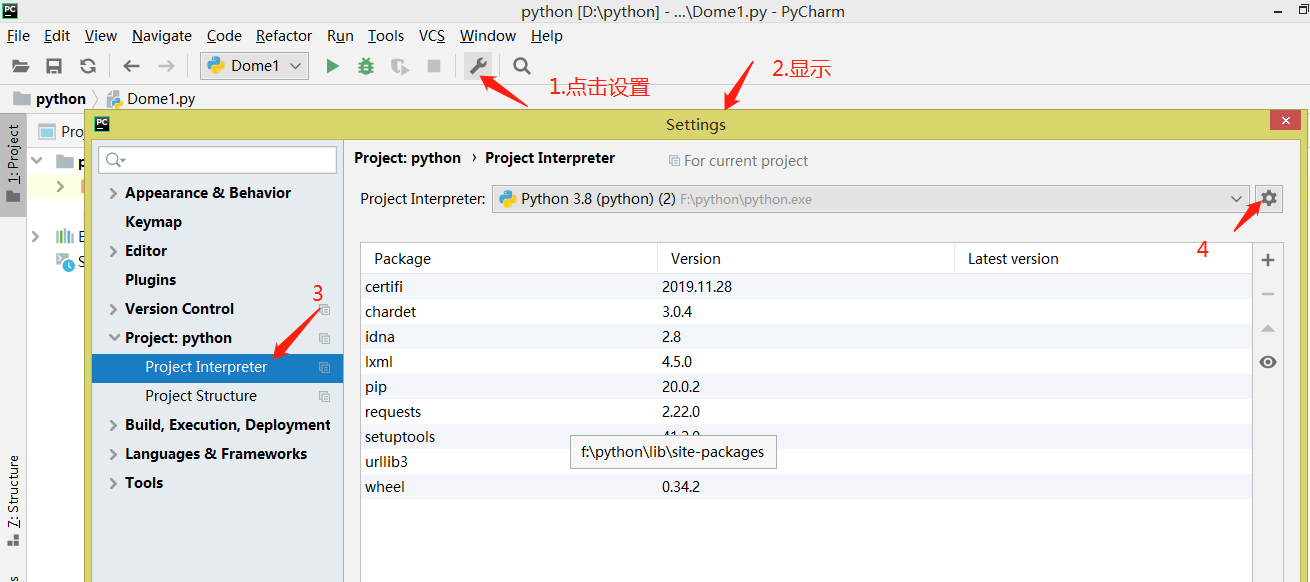Image resolution: width=1310 pixels, height=582 pixels.
Task: Start debugging via the bug icon
Action: (365, 65)
